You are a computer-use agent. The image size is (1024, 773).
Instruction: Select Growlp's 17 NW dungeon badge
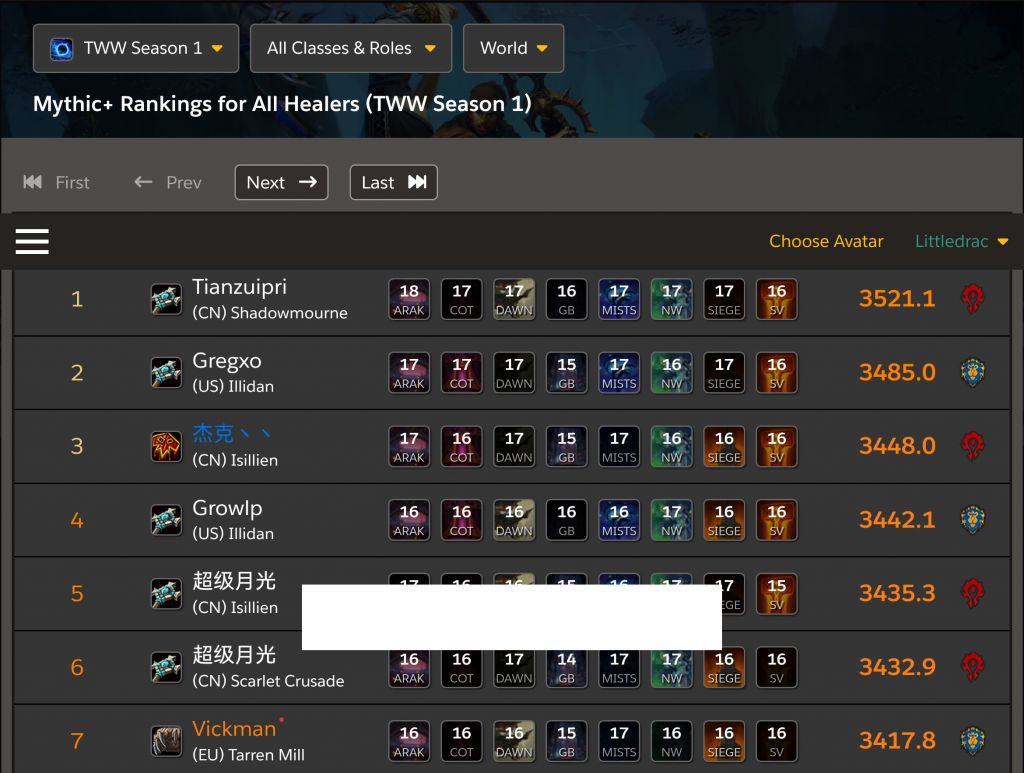click(x=671, y=520)
